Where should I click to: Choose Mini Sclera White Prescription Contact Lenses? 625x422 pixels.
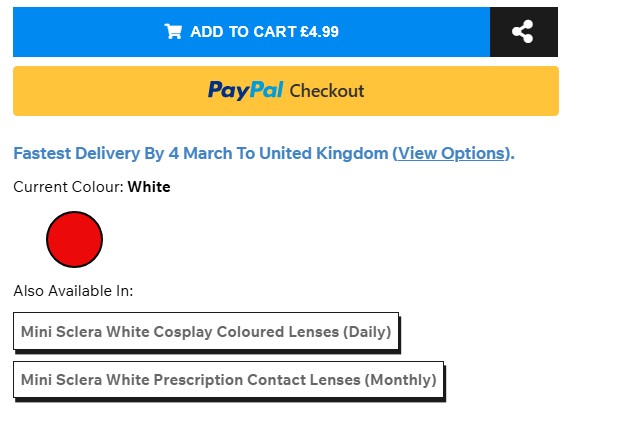228,380
